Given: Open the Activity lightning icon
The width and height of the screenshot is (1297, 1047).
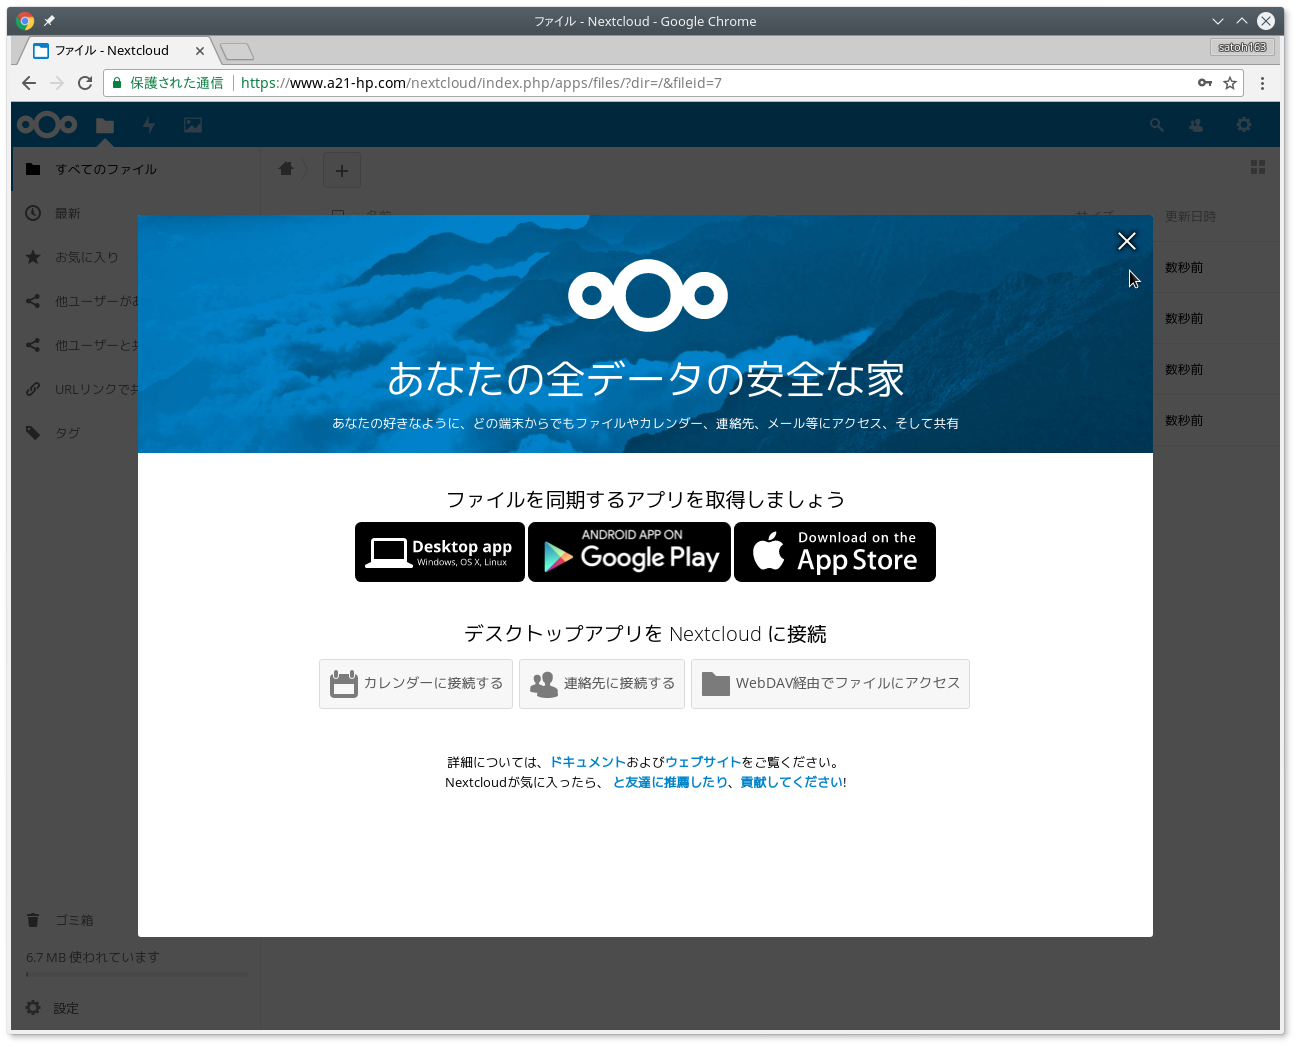Looking at the screenshot, I should pyautogui.click(x=149, y=125).
